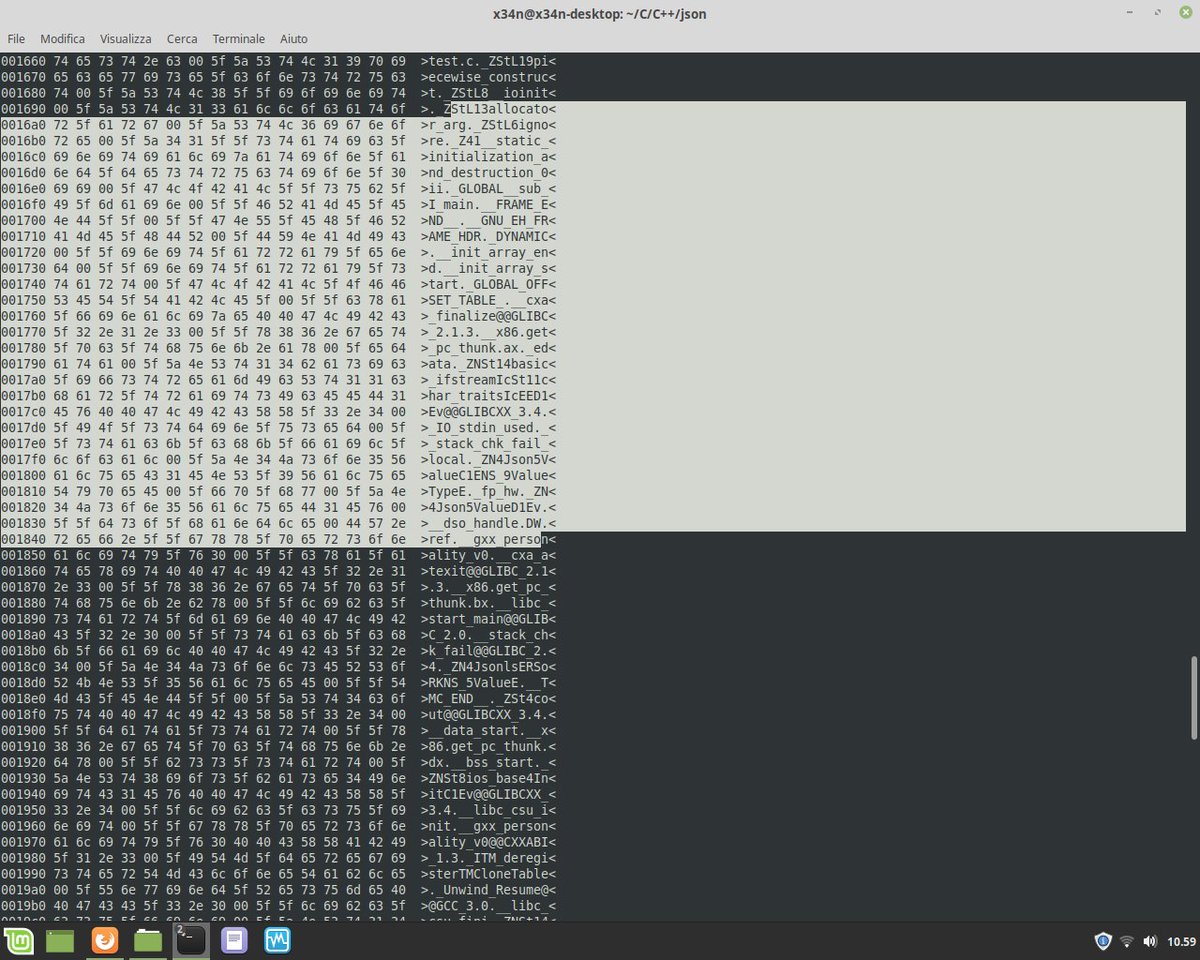Open the Modifica menu
This screenshot has width=1200, height=960.
point(62,38)
